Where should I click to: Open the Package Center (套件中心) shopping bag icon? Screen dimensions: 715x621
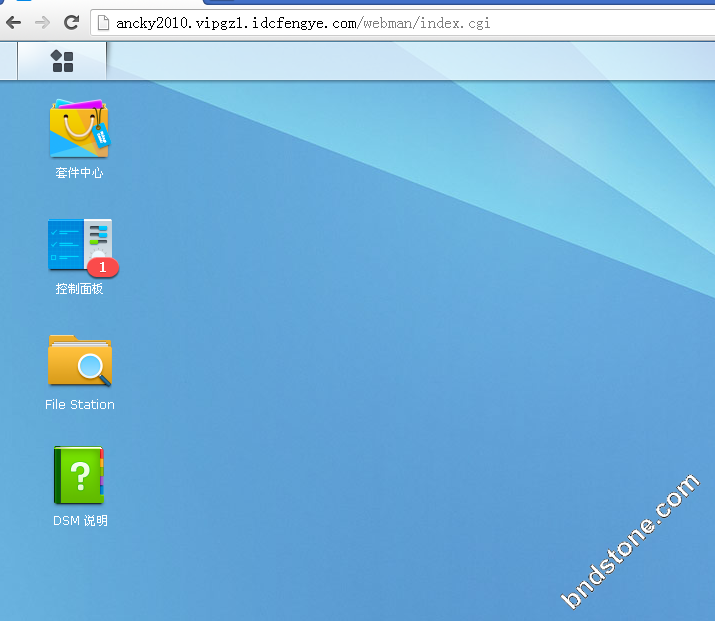(79, 129)
